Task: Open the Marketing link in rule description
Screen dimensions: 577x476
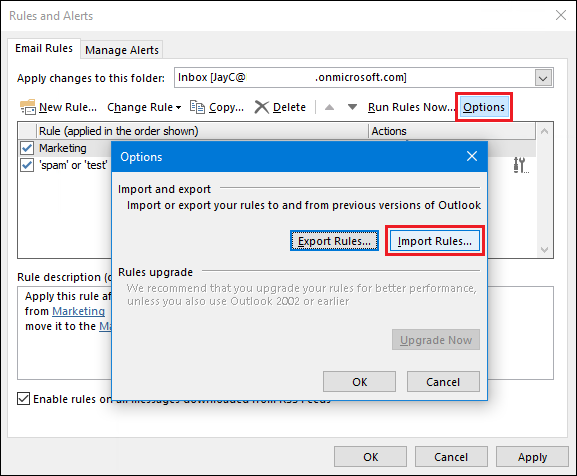Action: (x=78, y=311)
